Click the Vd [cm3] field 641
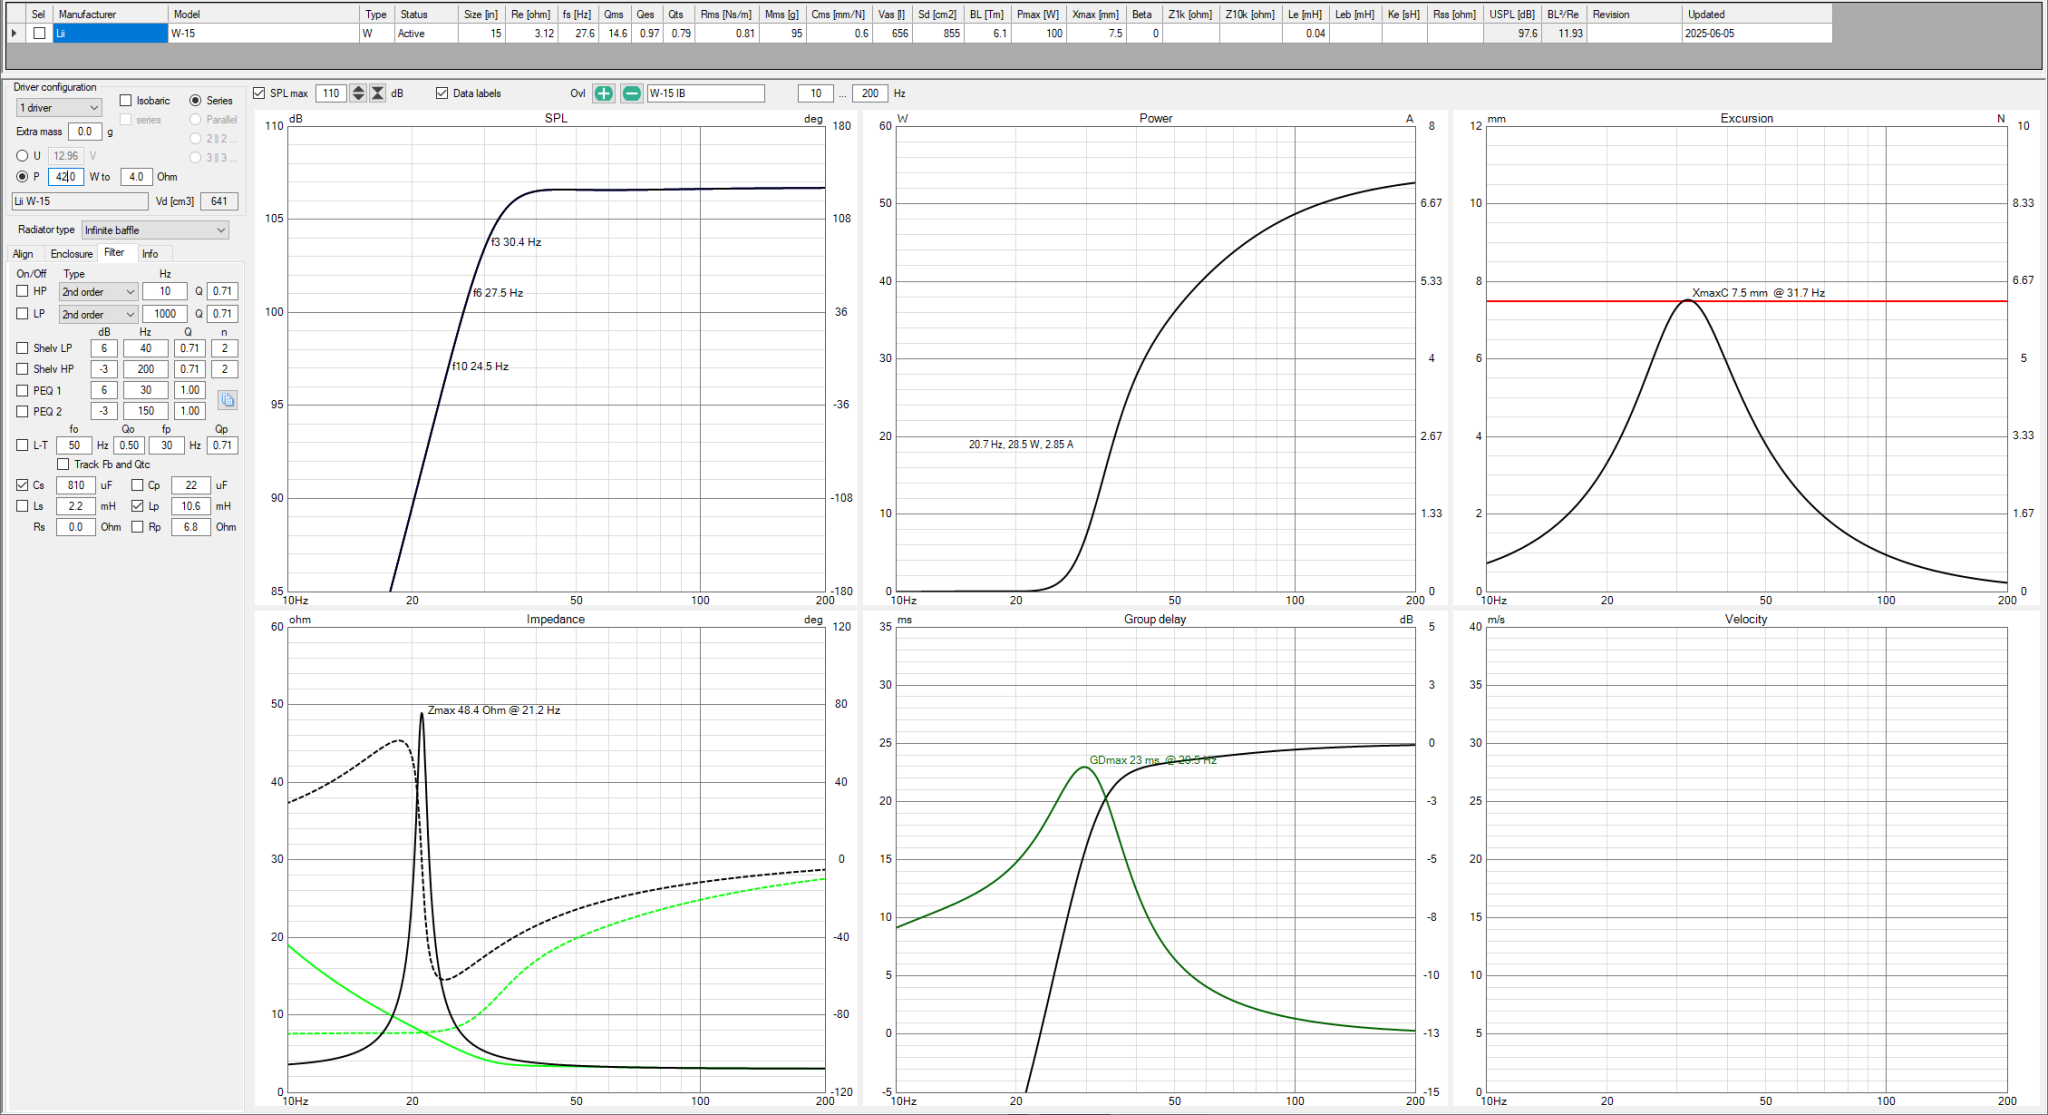Screen dimensions: 2048x1115 pyautogui.click(x=219, y=201)
